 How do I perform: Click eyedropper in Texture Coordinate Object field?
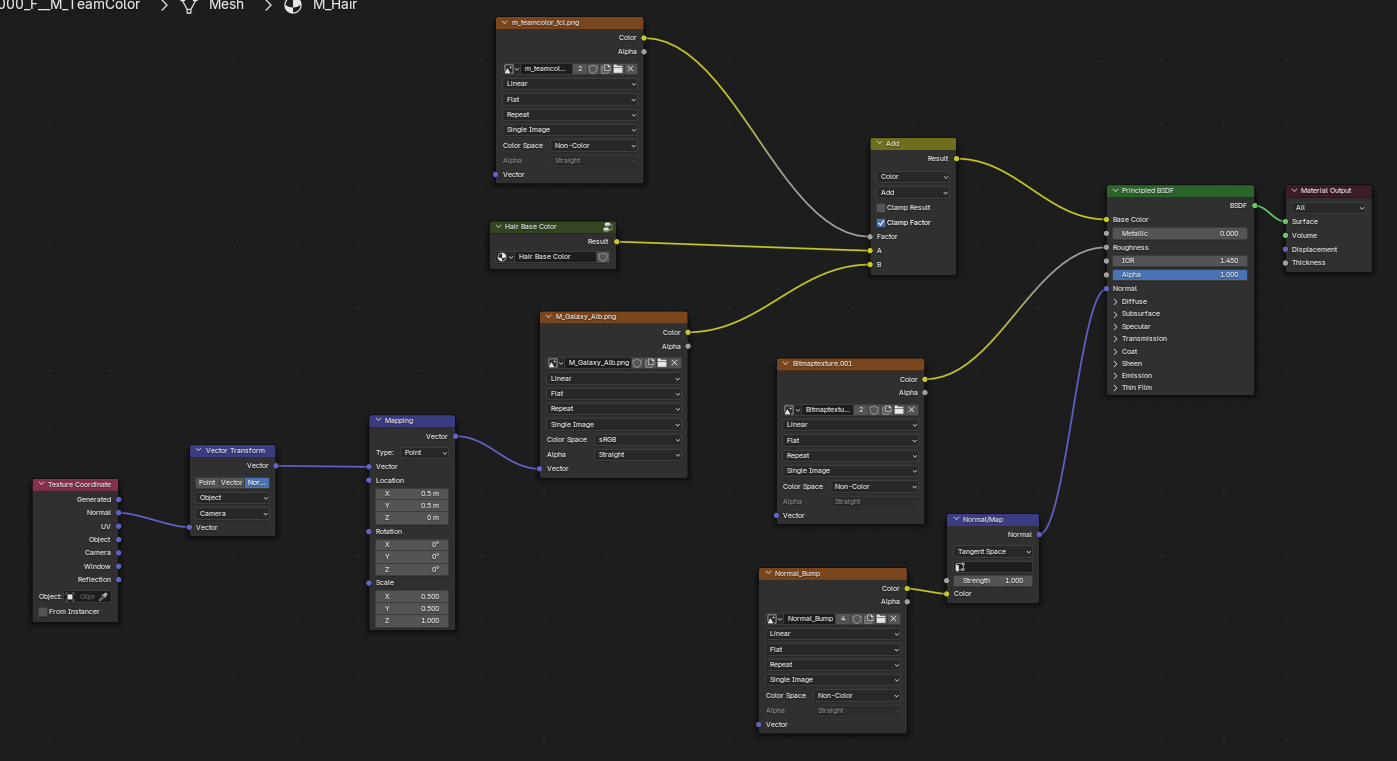coord(103,597)
